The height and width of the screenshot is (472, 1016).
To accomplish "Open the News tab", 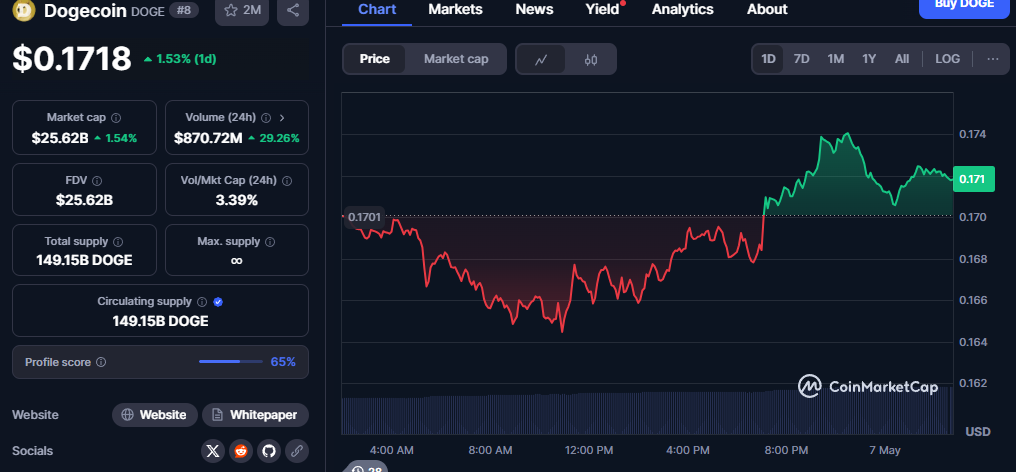I will coord(534,10).
